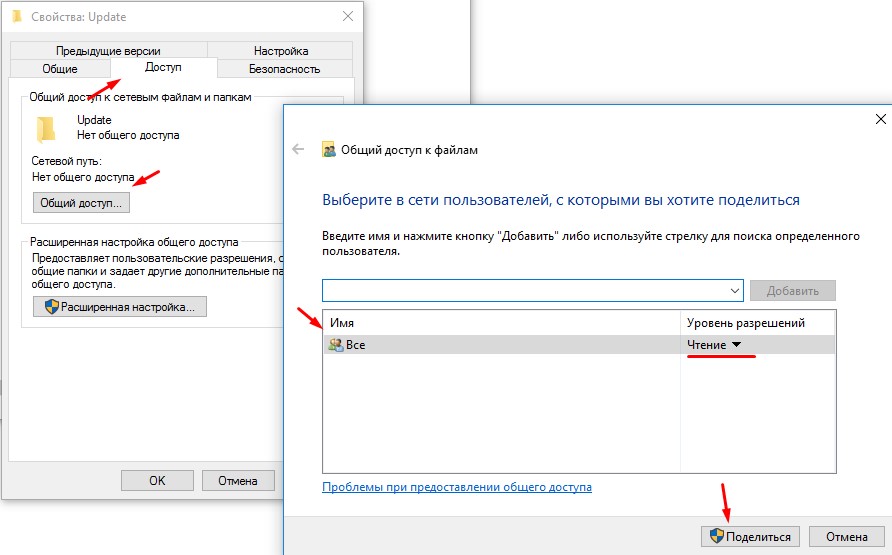892x555 pixels.
Task: Click the Общий доступ к файлам wizard icon
Action: 329,150
